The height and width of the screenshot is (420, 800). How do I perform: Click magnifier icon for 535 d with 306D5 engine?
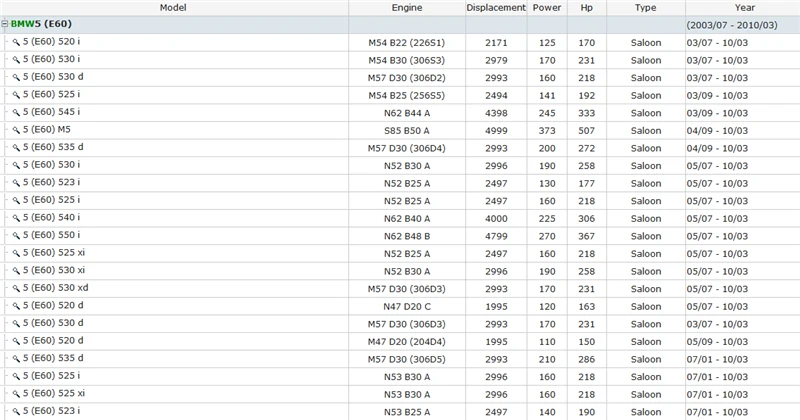[16, 359]
